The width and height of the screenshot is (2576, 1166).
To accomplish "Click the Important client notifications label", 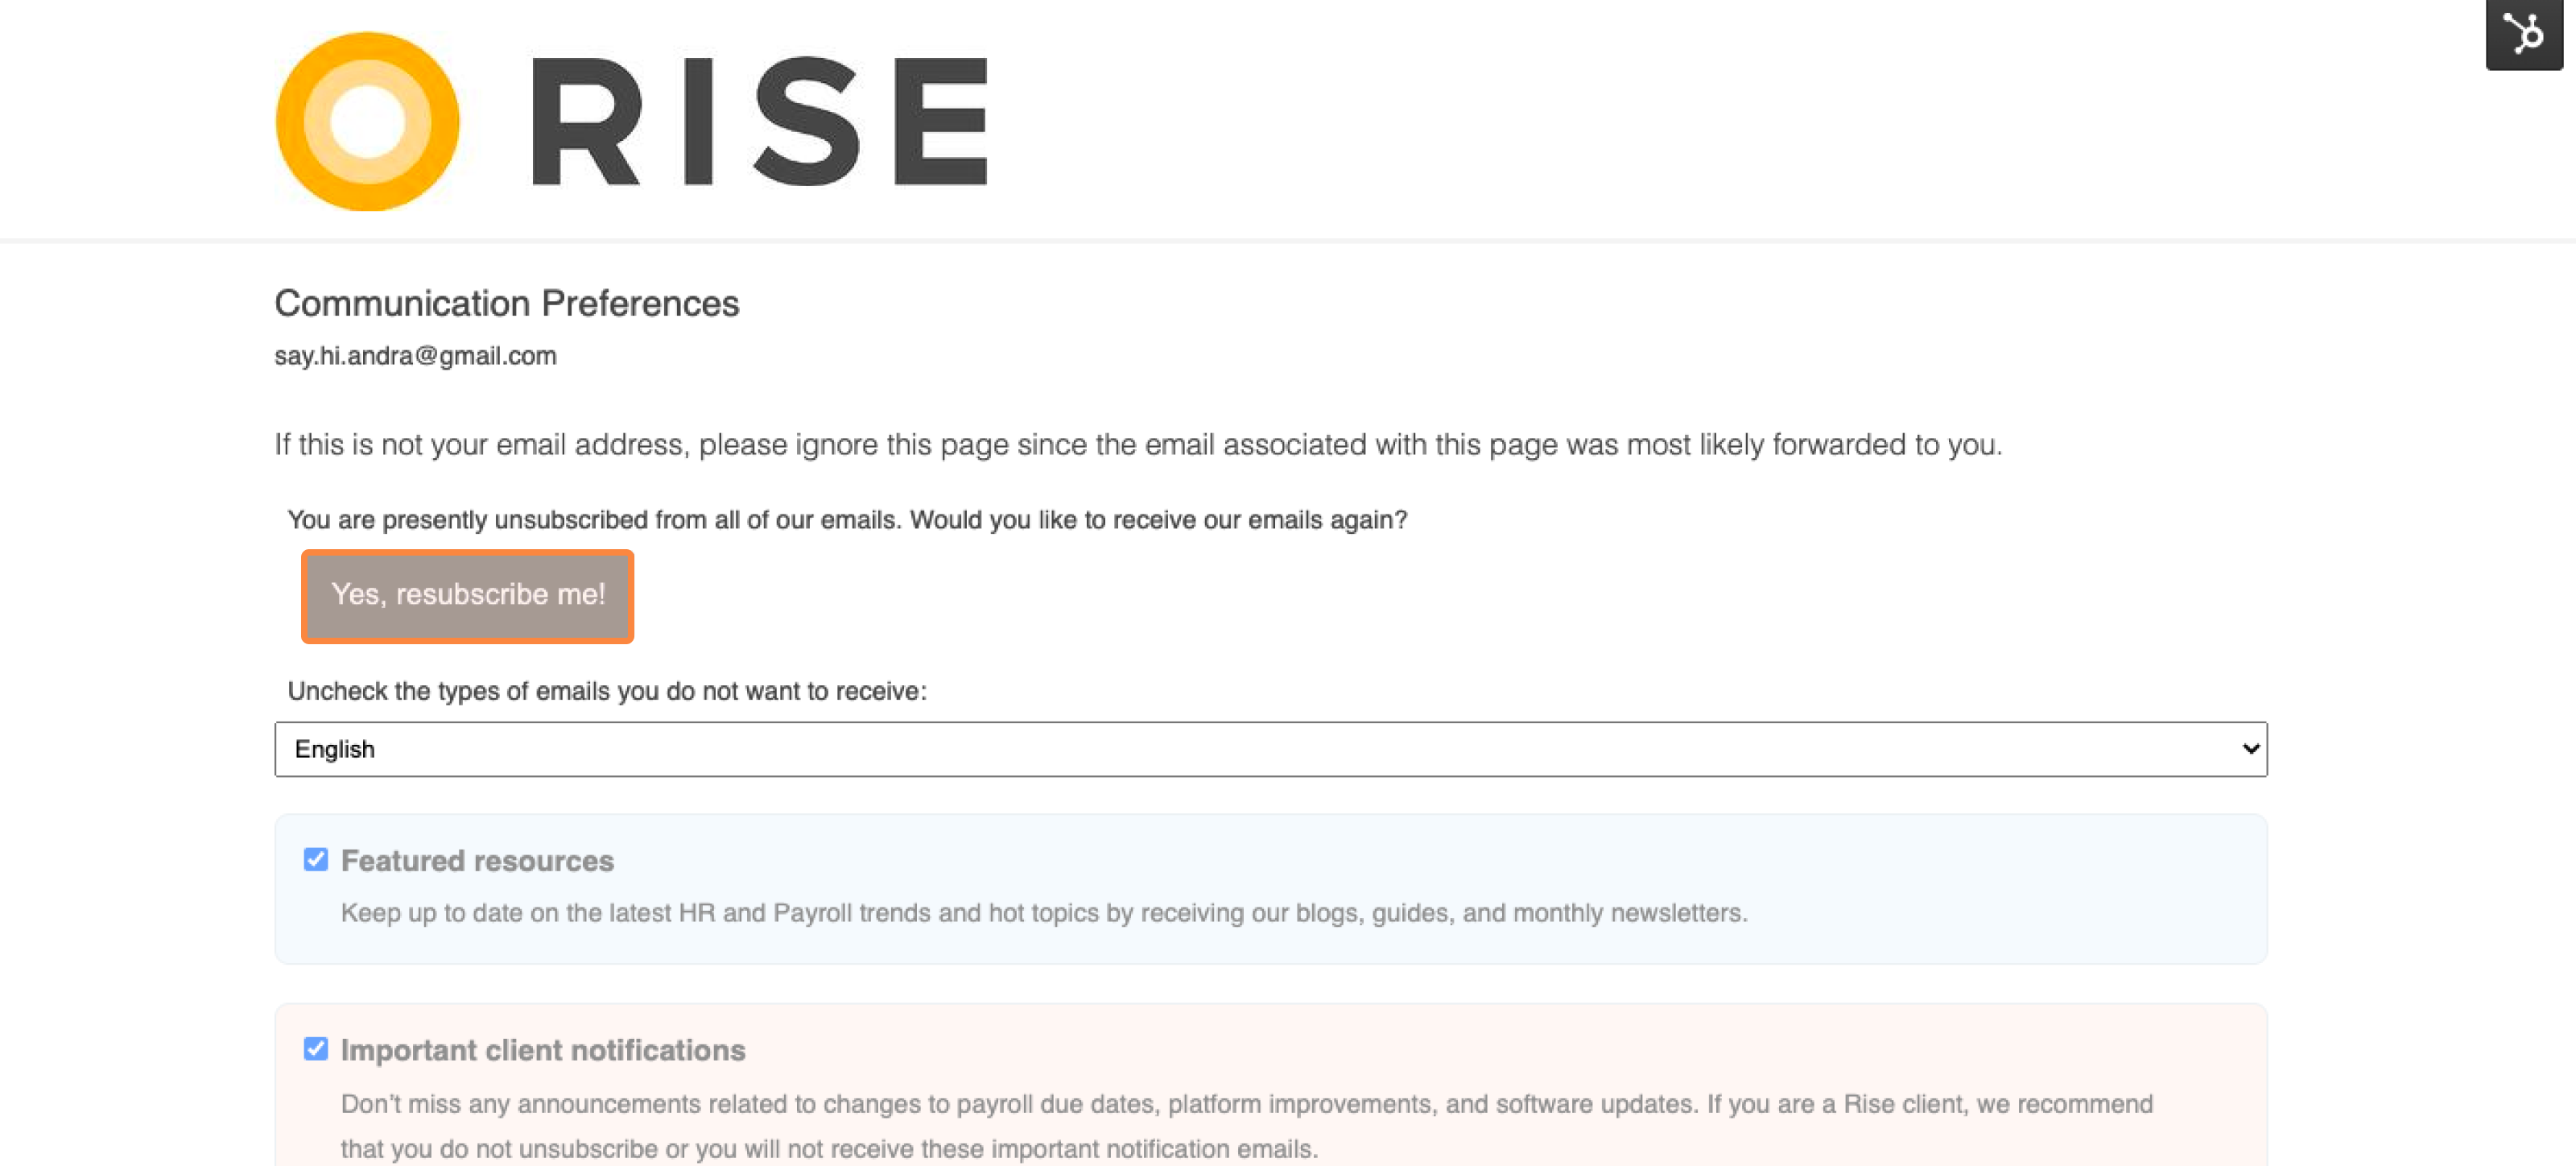I will [x=543, y=1049].
